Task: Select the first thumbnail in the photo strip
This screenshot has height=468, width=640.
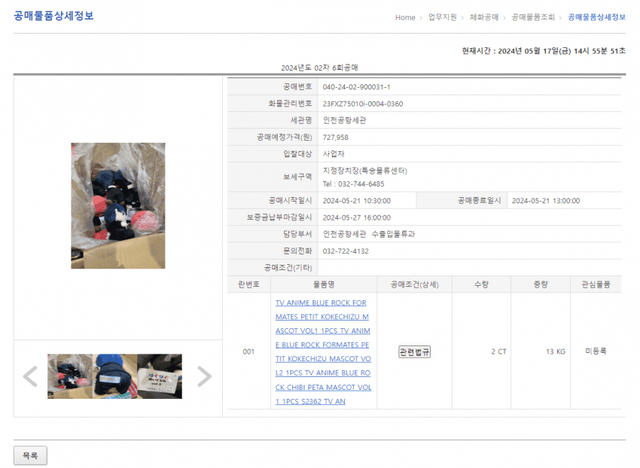Action: (x=73, y=377)
